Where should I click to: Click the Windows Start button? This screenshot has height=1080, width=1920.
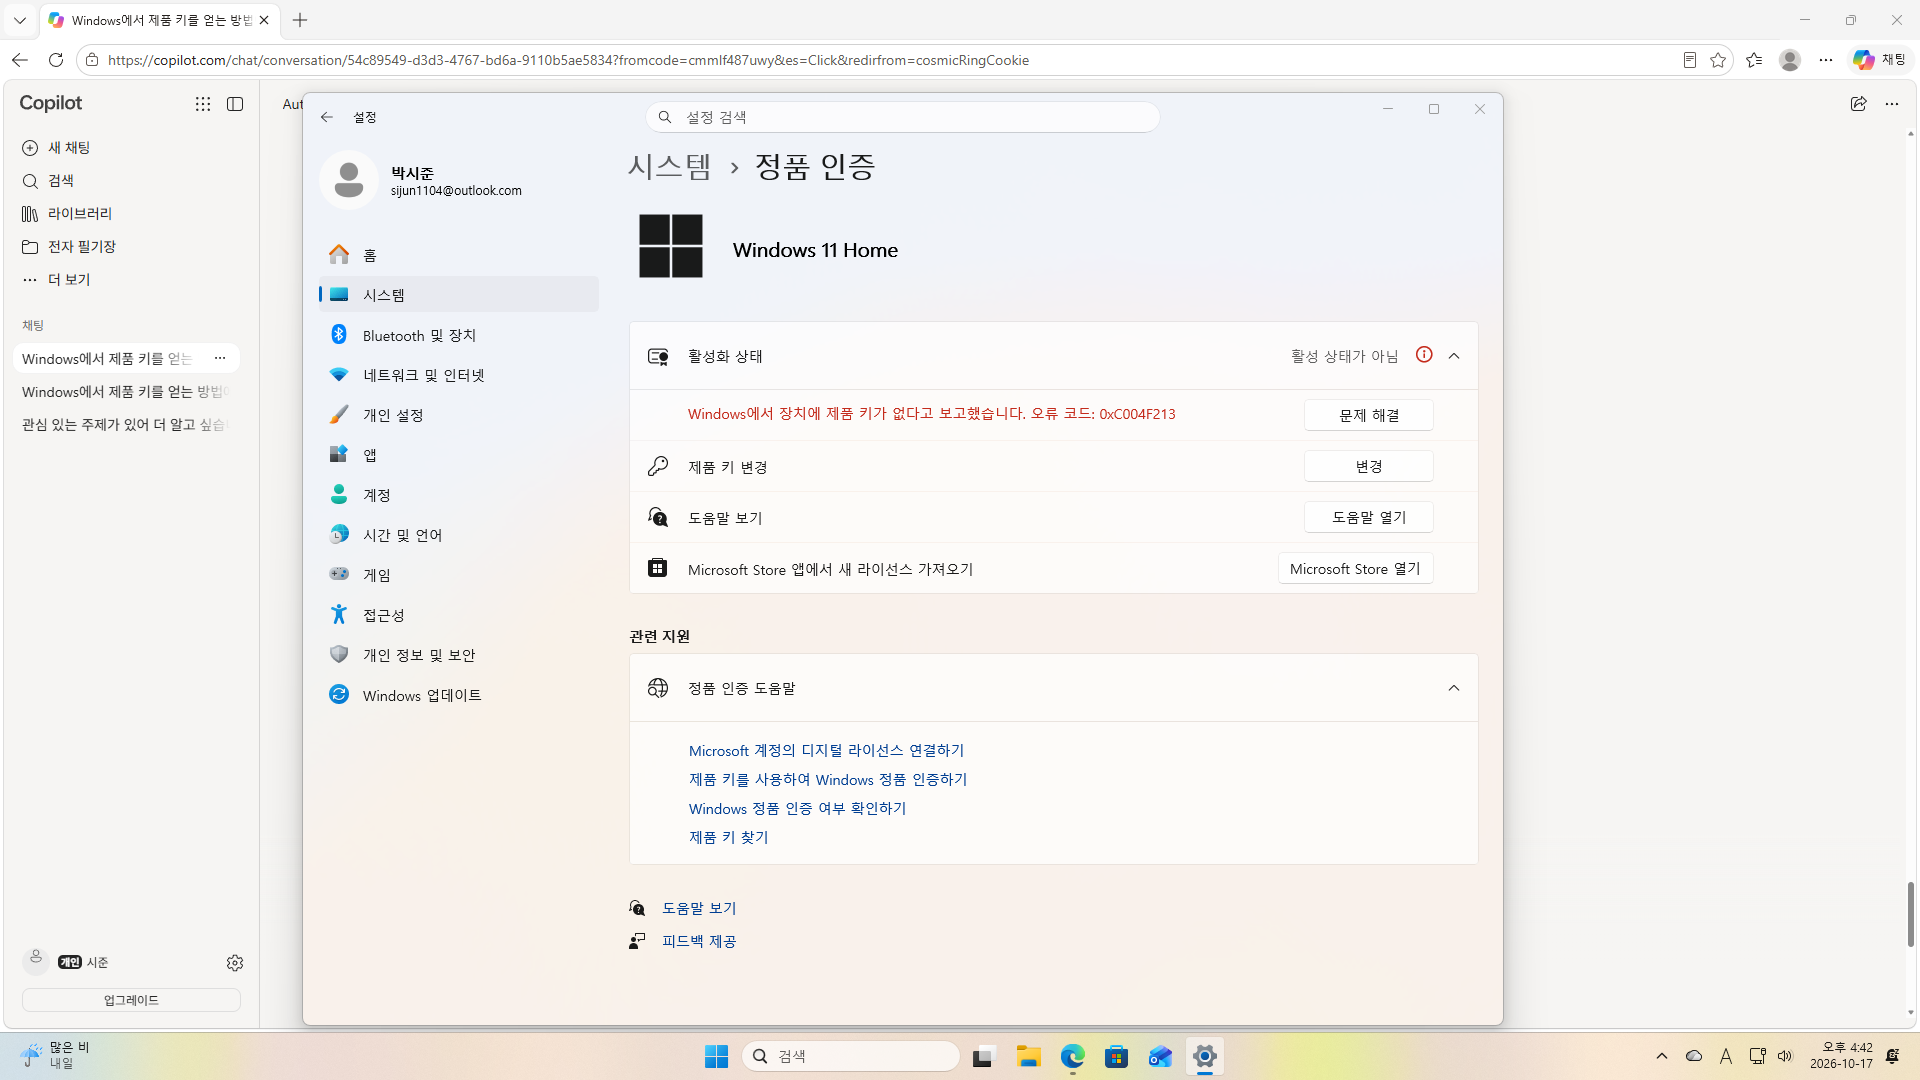click(x=716, y=1056)
